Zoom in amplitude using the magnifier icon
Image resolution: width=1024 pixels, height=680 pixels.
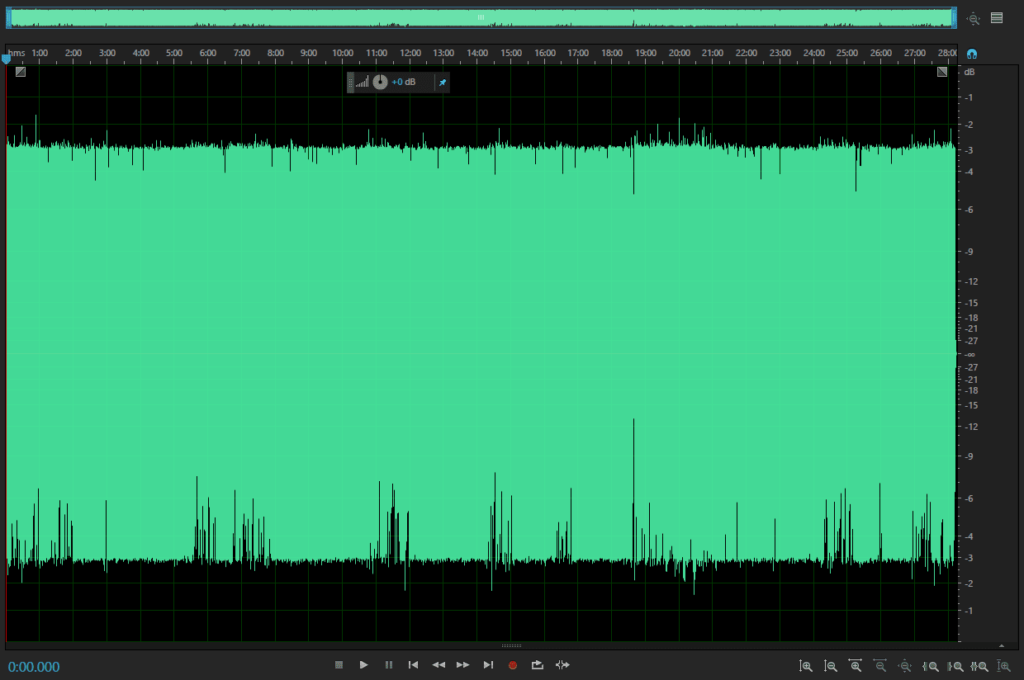(806, 666)
